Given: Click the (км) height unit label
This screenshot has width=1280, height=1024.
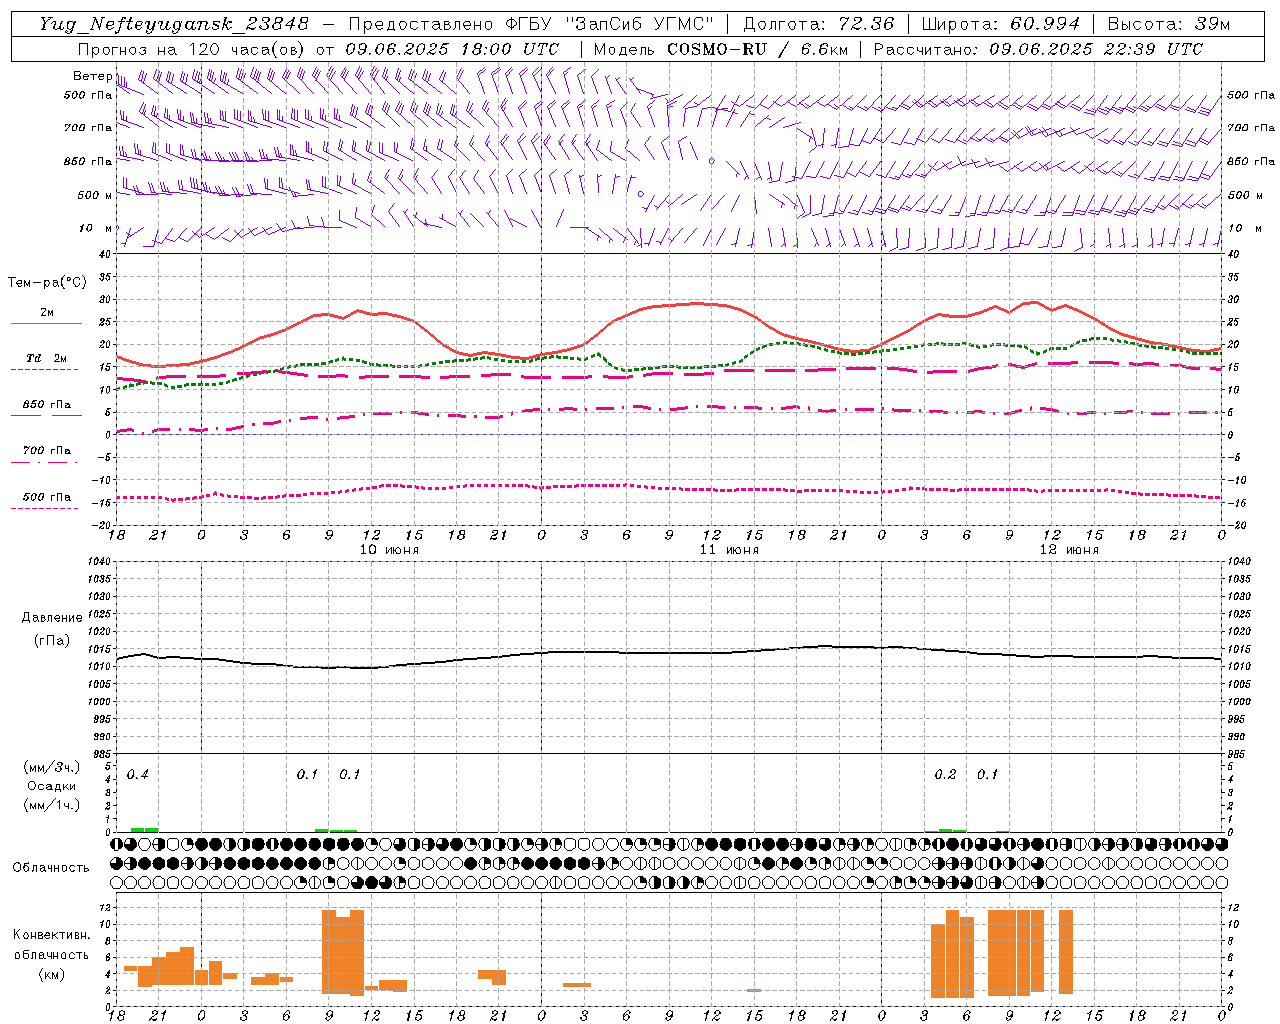Looking at the screenshot, I should coord(52,974).
